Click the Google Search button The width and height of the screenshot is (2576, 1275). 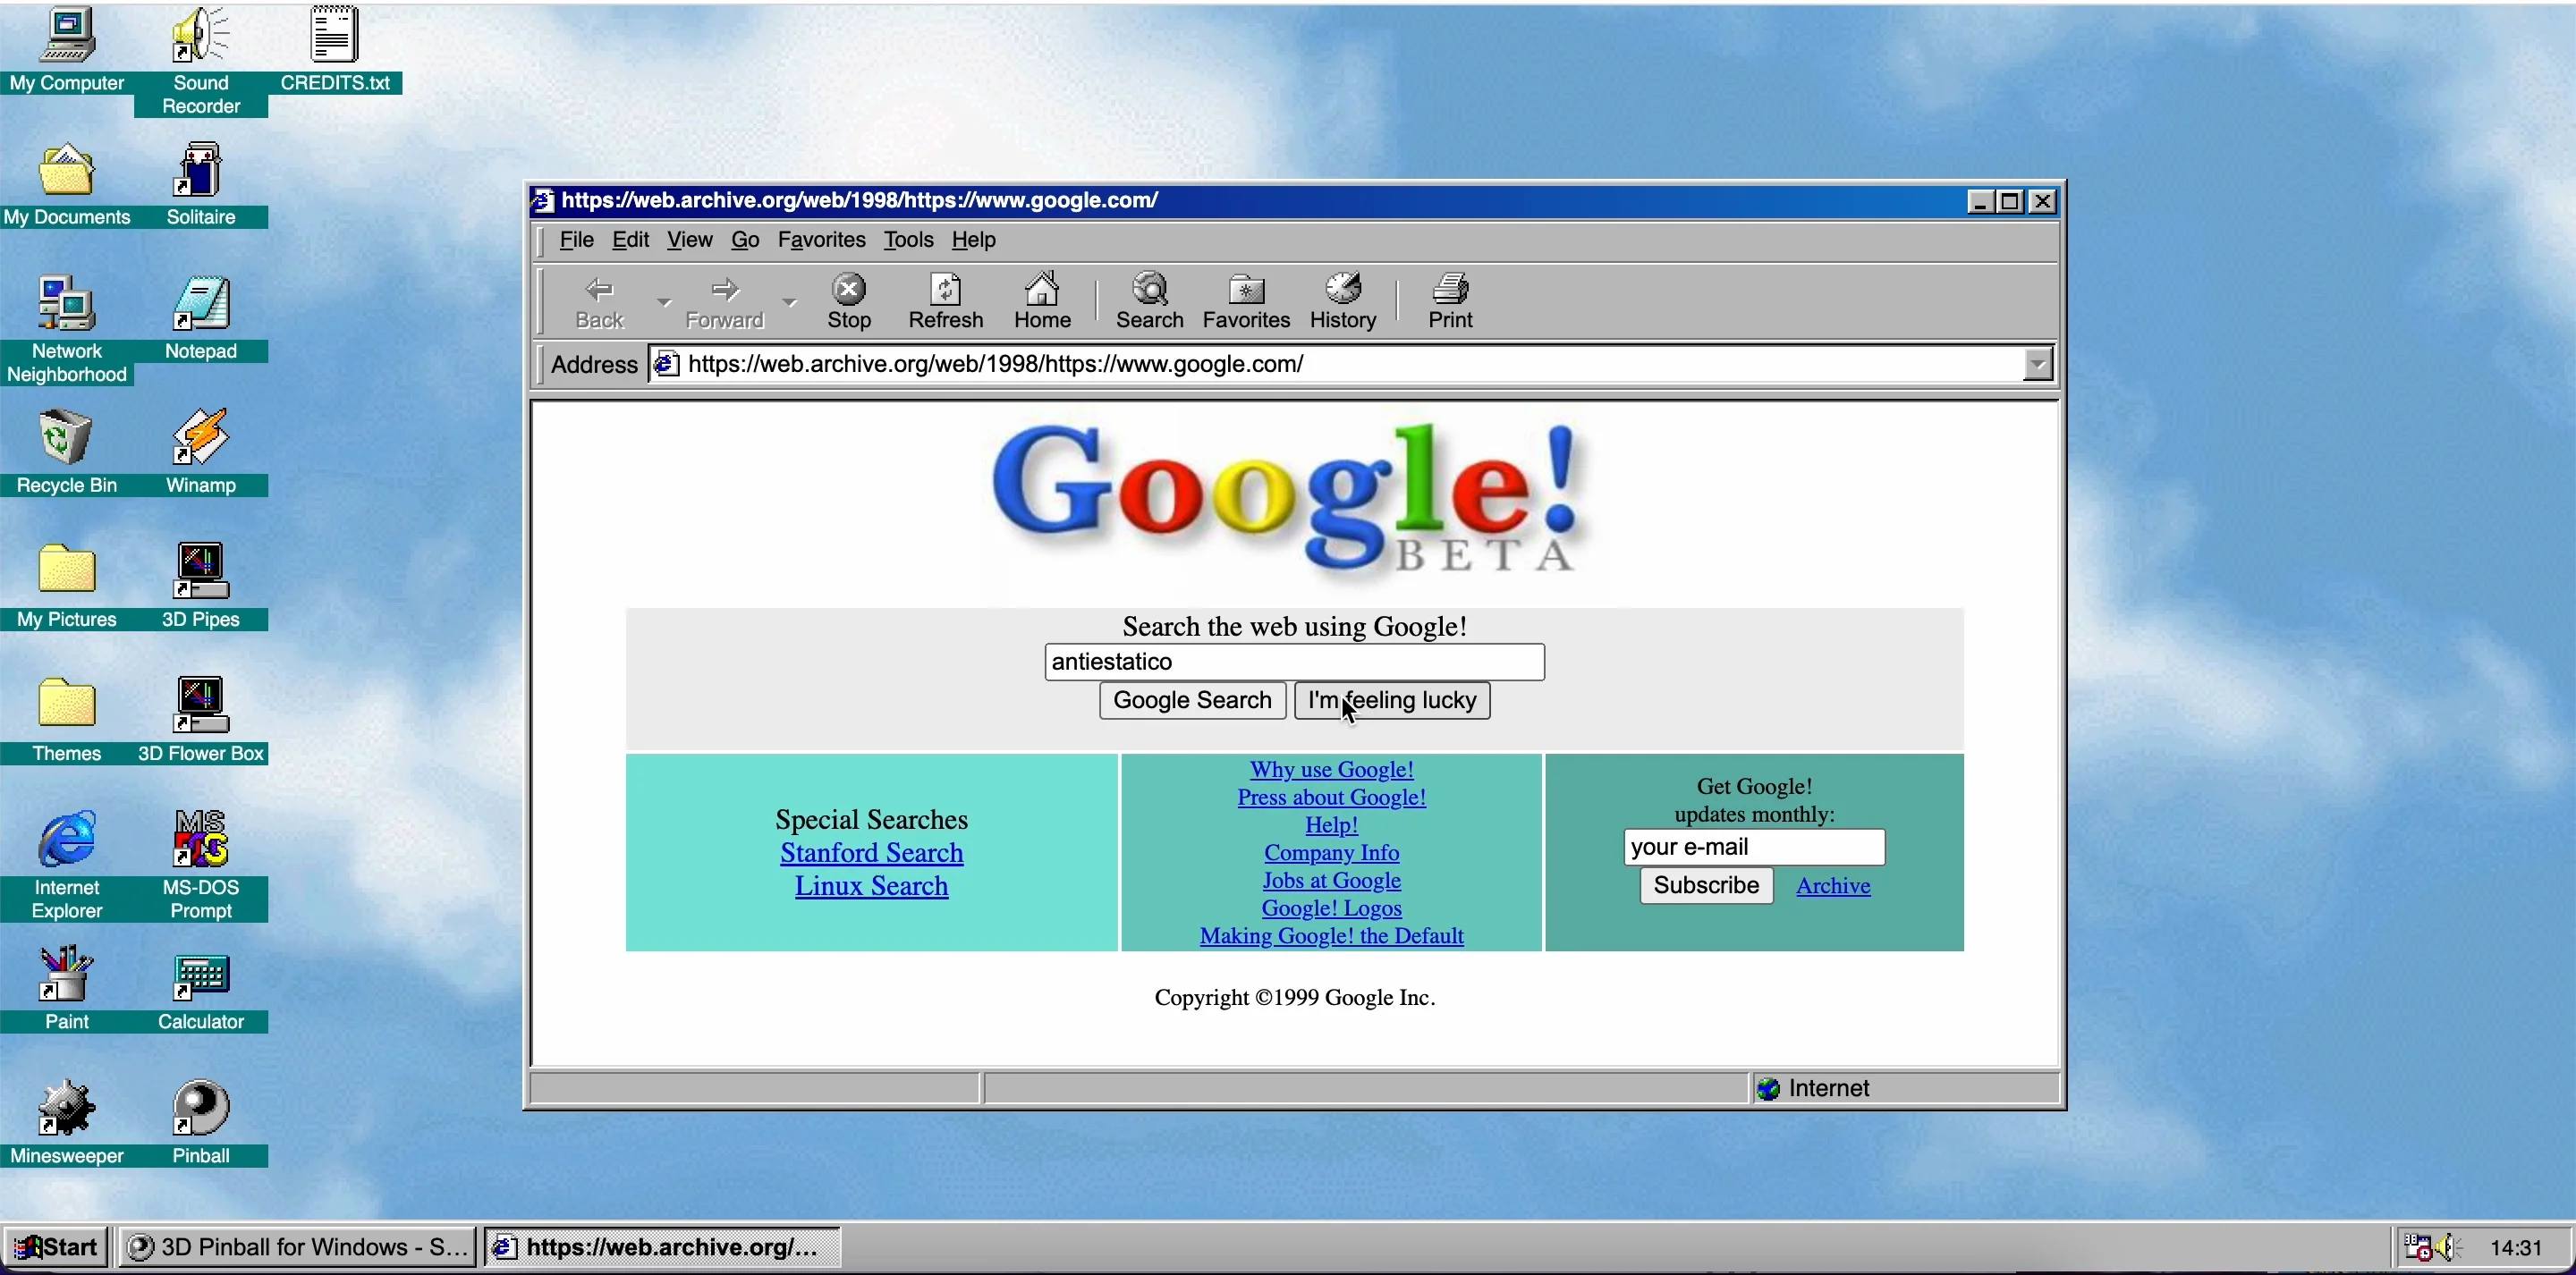(1191, 700)
